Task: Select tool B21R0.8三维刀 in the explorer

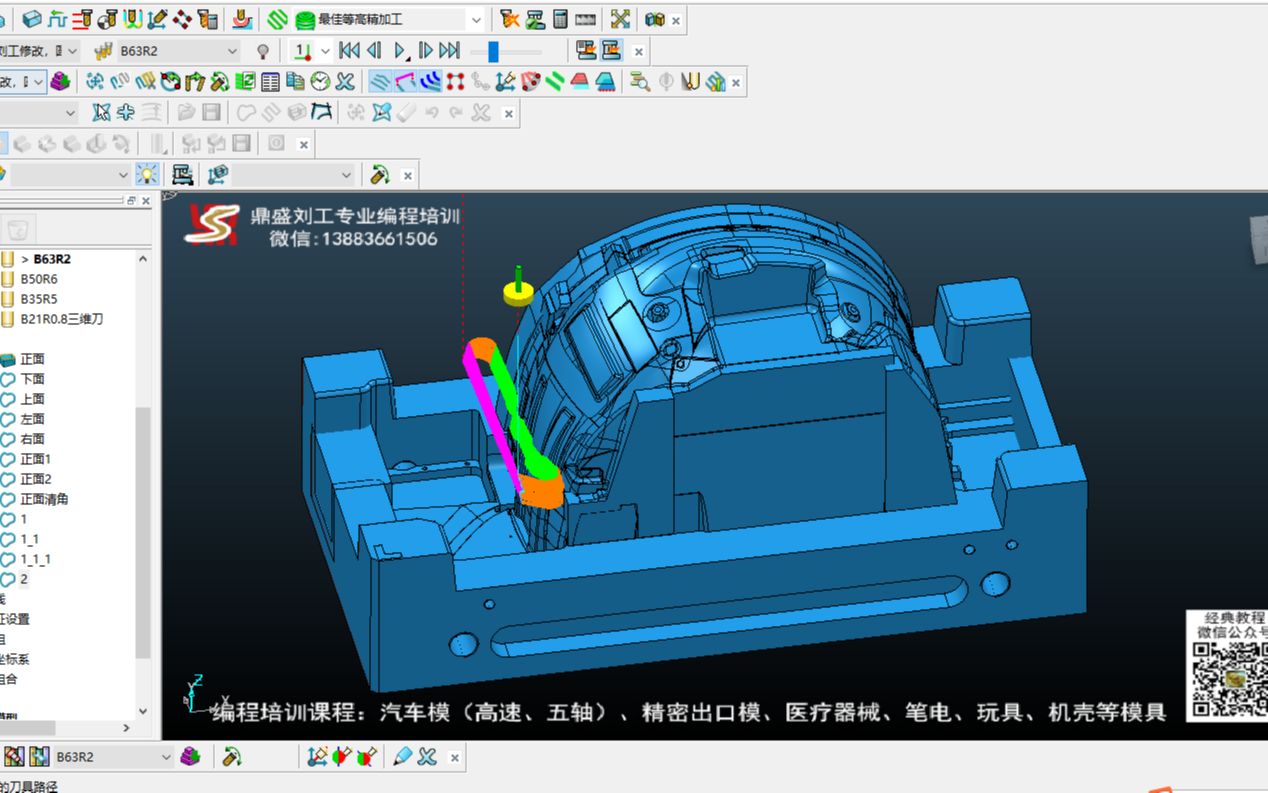Action: [62, 319]
